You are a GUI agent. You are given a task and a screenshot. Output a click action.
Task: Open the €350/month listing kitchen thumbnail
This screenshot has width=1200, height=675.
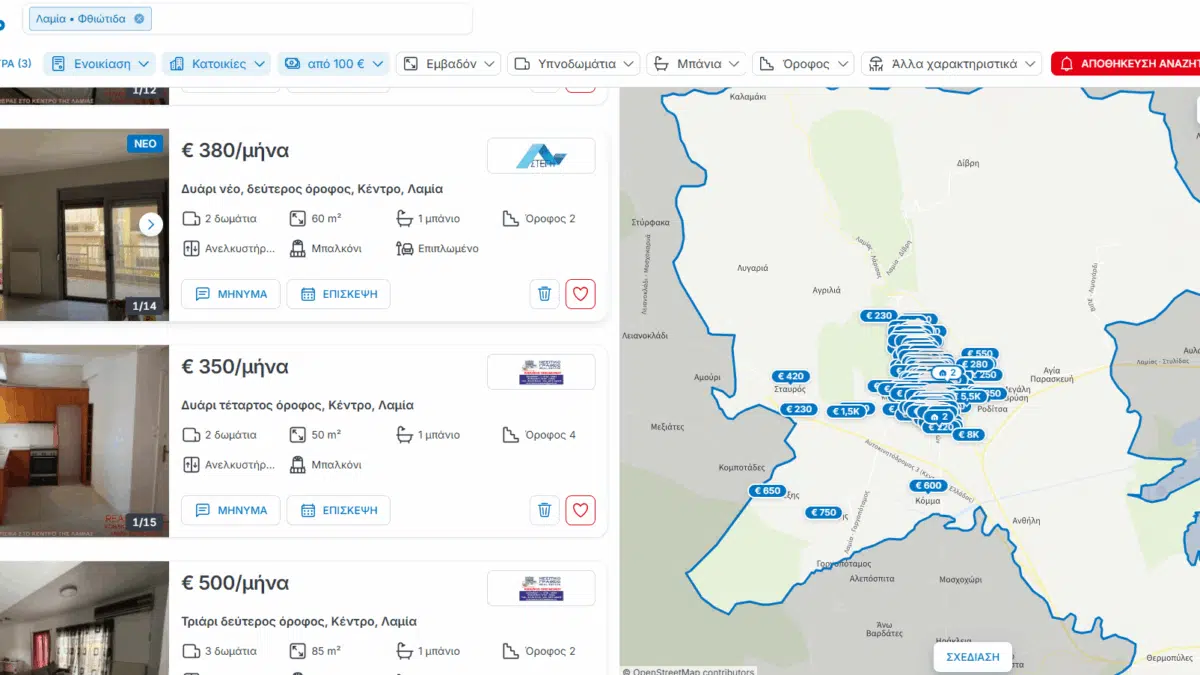click(84, 441)
